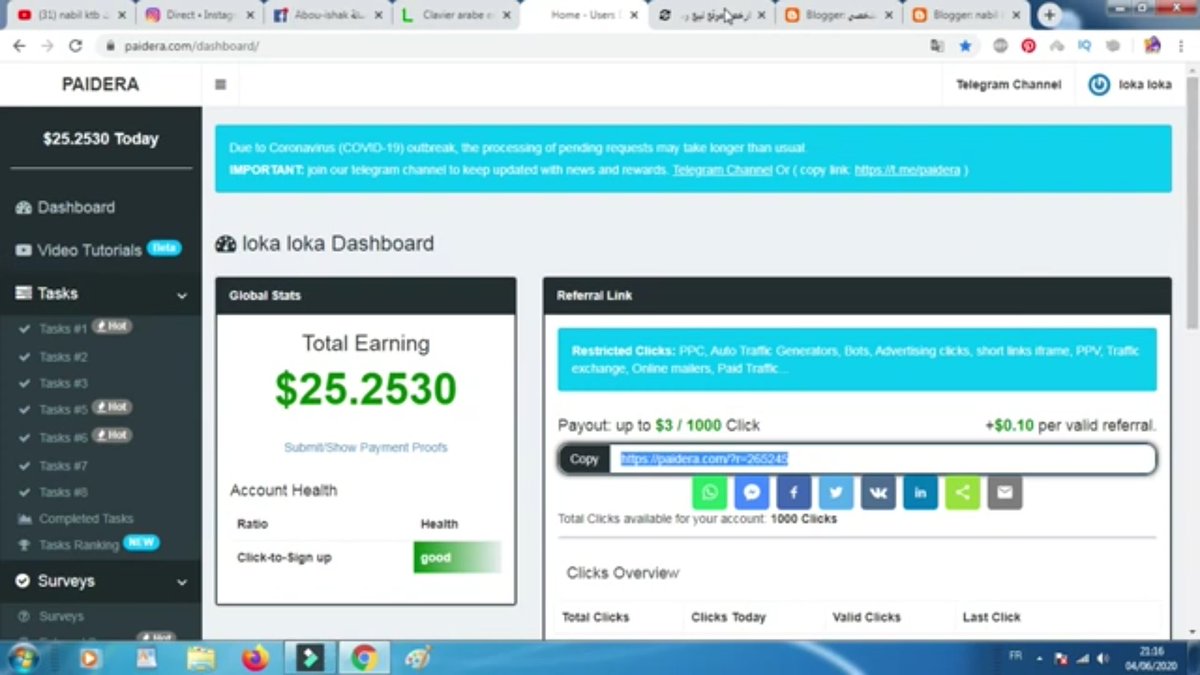Click the PAIDERA logo
The width and height of the screenshot is (1200, 675).
point(100,84)
